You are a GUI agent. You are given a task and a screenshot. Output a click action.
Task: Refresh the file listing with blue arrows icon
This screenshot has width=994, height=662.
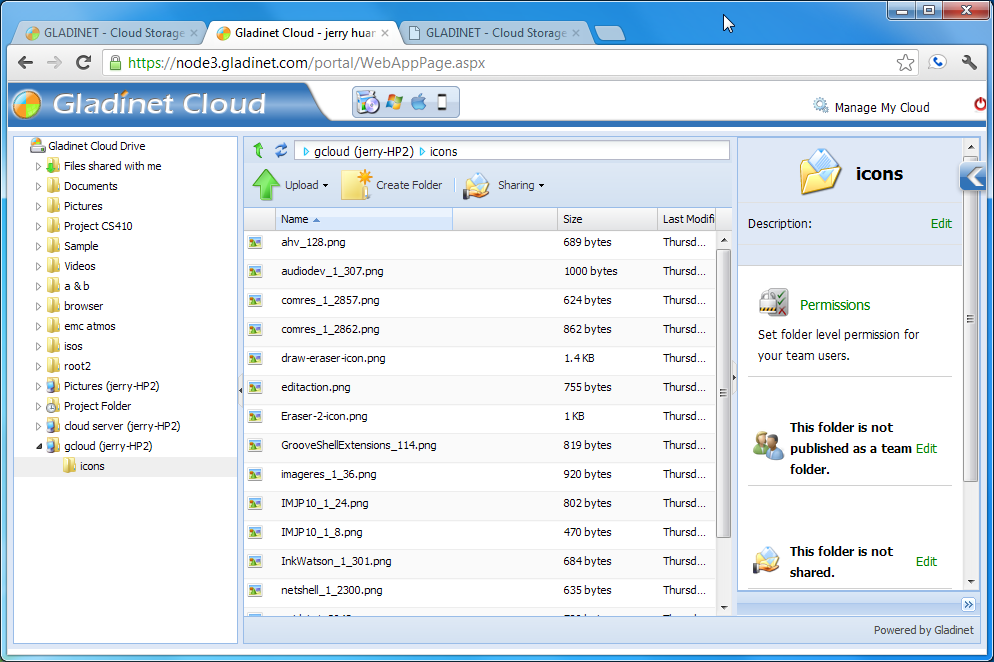point(281,150)
